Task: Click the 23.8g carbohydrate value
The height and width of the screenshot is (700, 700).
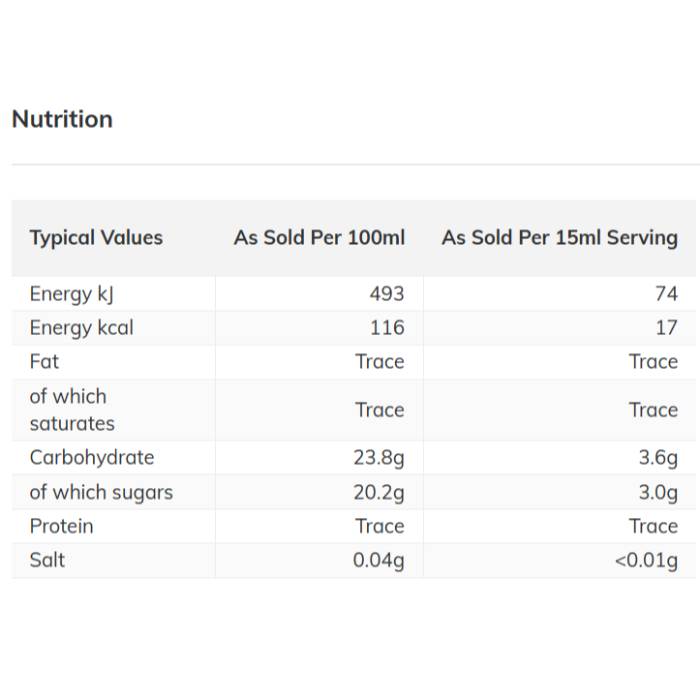Action: click(x=379, y=458)
